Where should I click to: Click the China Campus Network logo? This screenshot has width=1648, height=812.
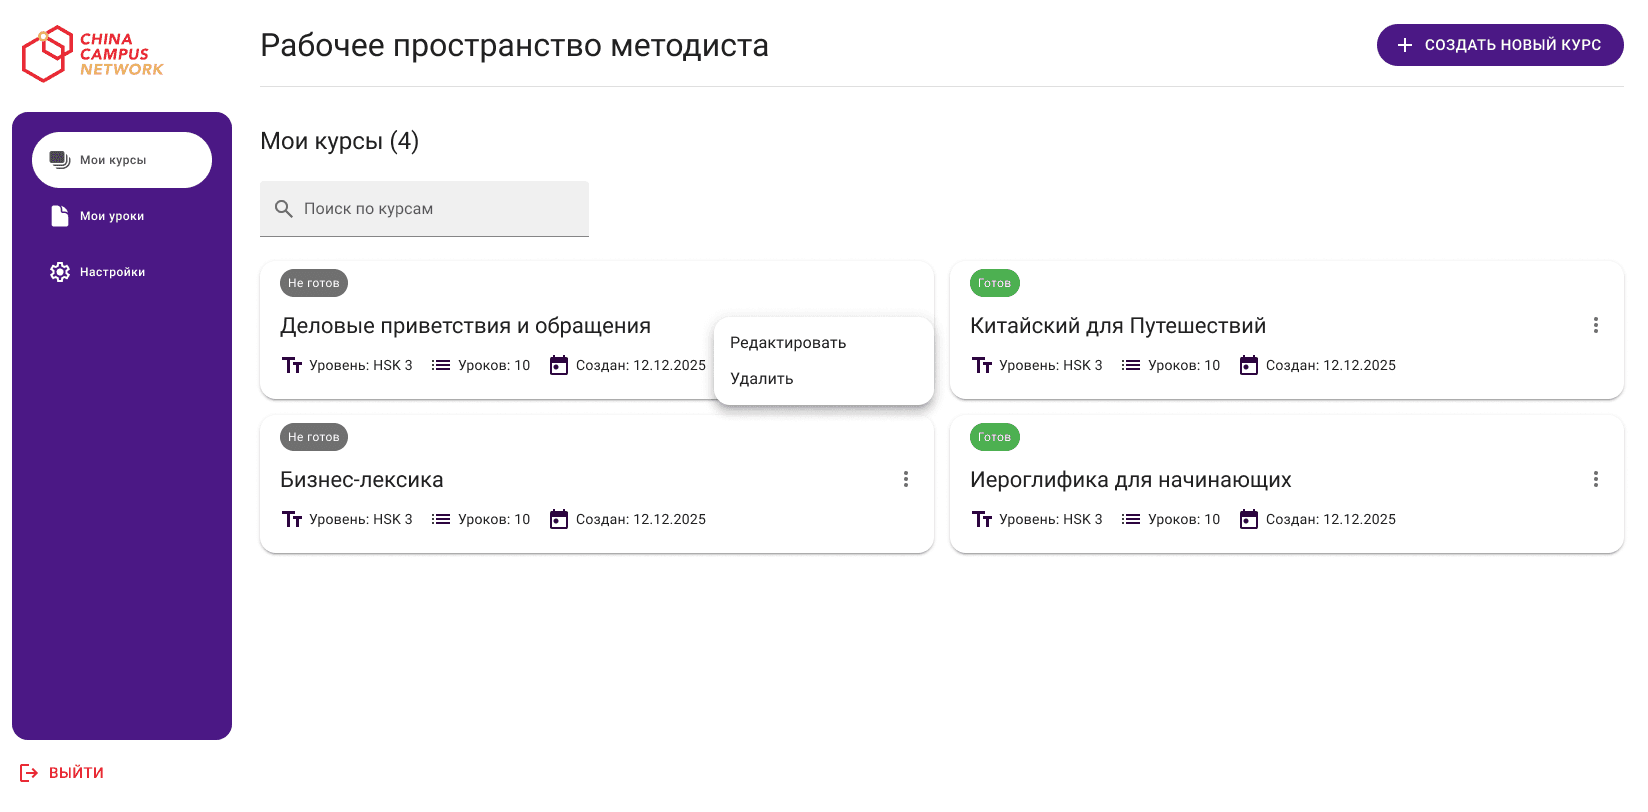[92, 54]
